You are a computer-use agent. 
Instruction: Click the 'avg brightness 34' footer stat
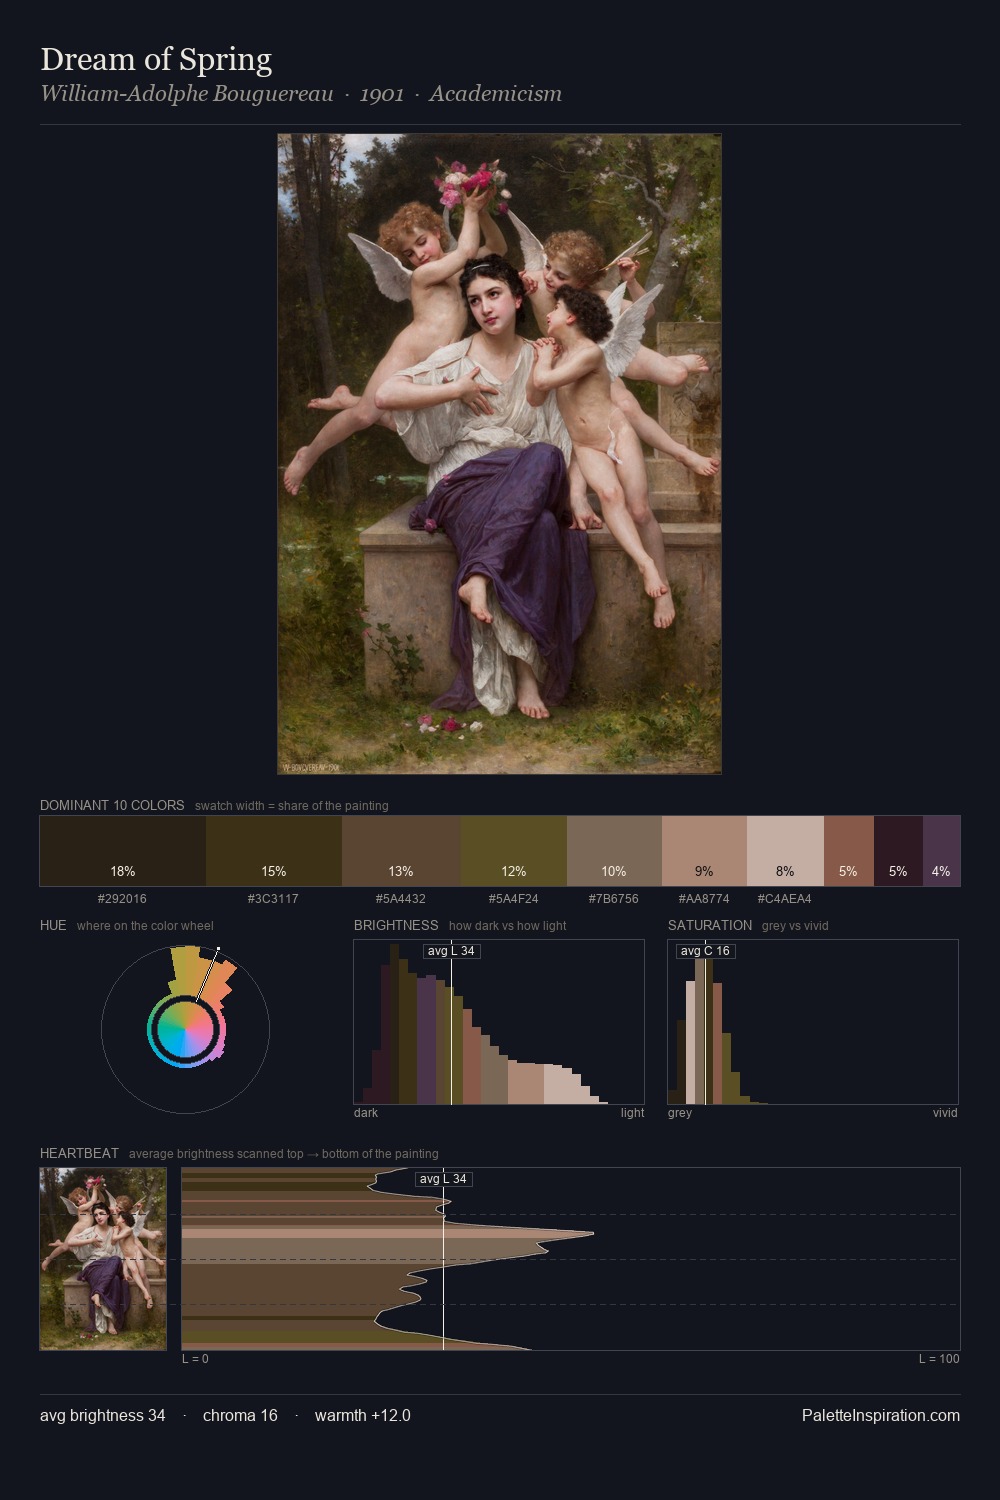(103, 1415)
